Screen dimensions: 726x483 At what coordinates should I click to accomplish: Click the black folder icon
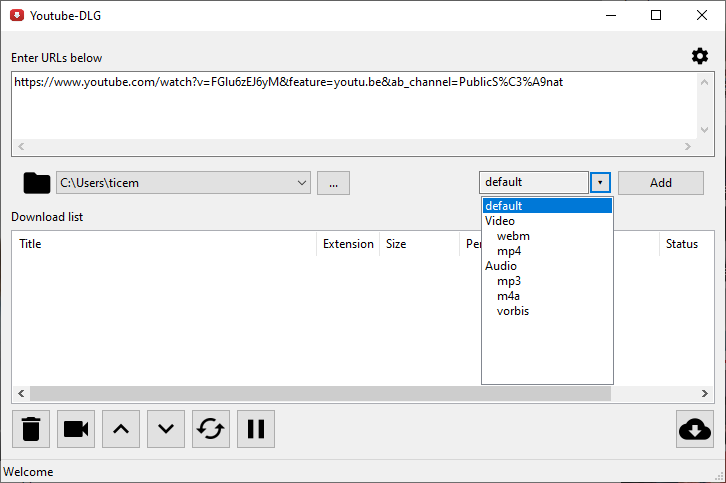(37, 183)
